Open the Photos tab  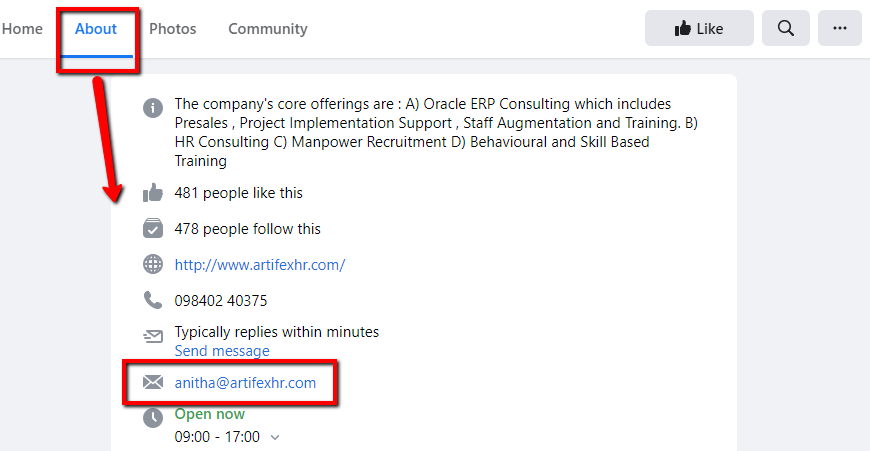pyautogui.click(x=173, y=29)
